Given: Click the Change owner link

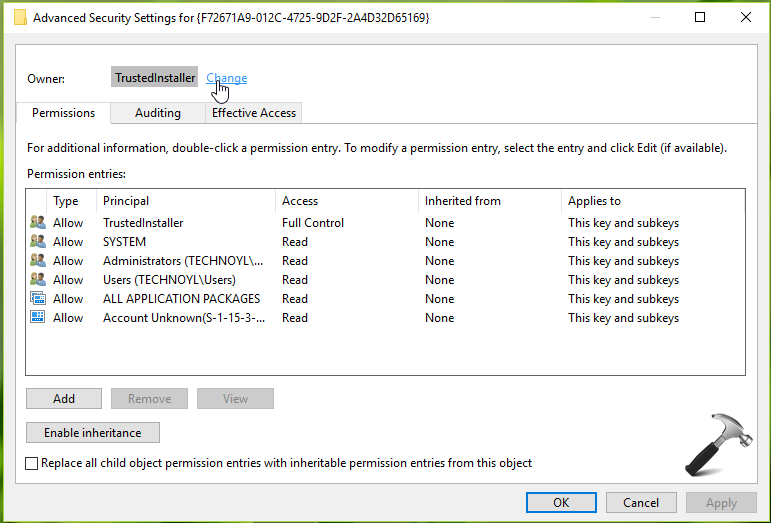Looking at the screenshot, I should 227,78.
